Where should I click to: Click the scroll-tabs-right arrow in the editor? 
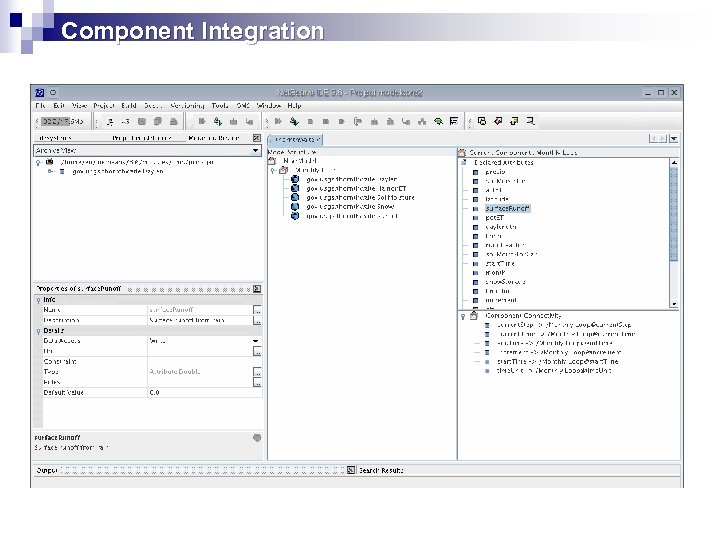pos(663,138)
